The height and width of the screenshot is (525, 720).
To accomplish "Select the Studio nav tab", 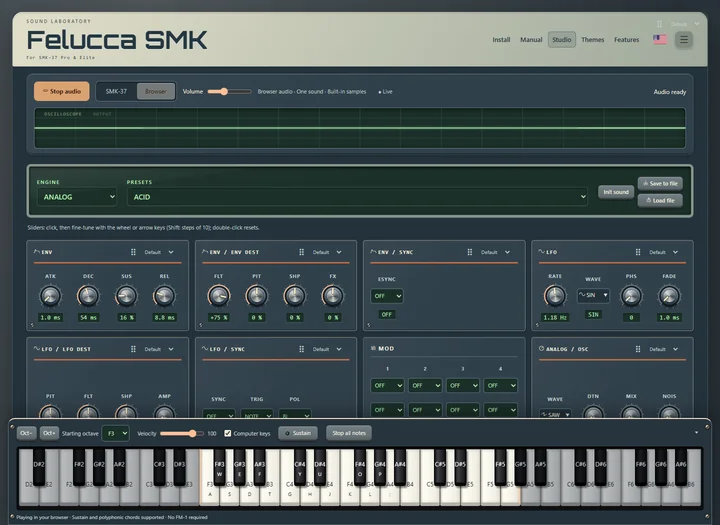I will [562, 40].
